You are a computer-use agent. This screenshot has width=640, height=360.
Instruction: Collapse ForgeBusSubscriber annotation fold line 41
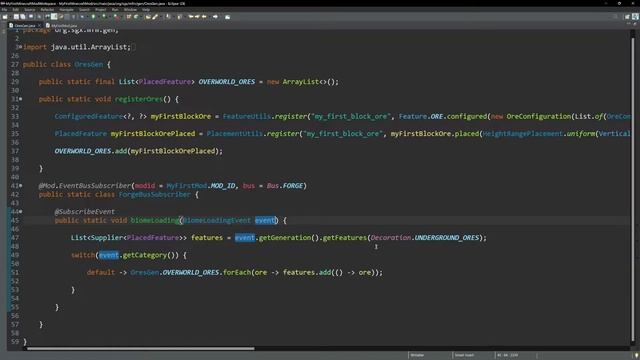click(21, 185)
